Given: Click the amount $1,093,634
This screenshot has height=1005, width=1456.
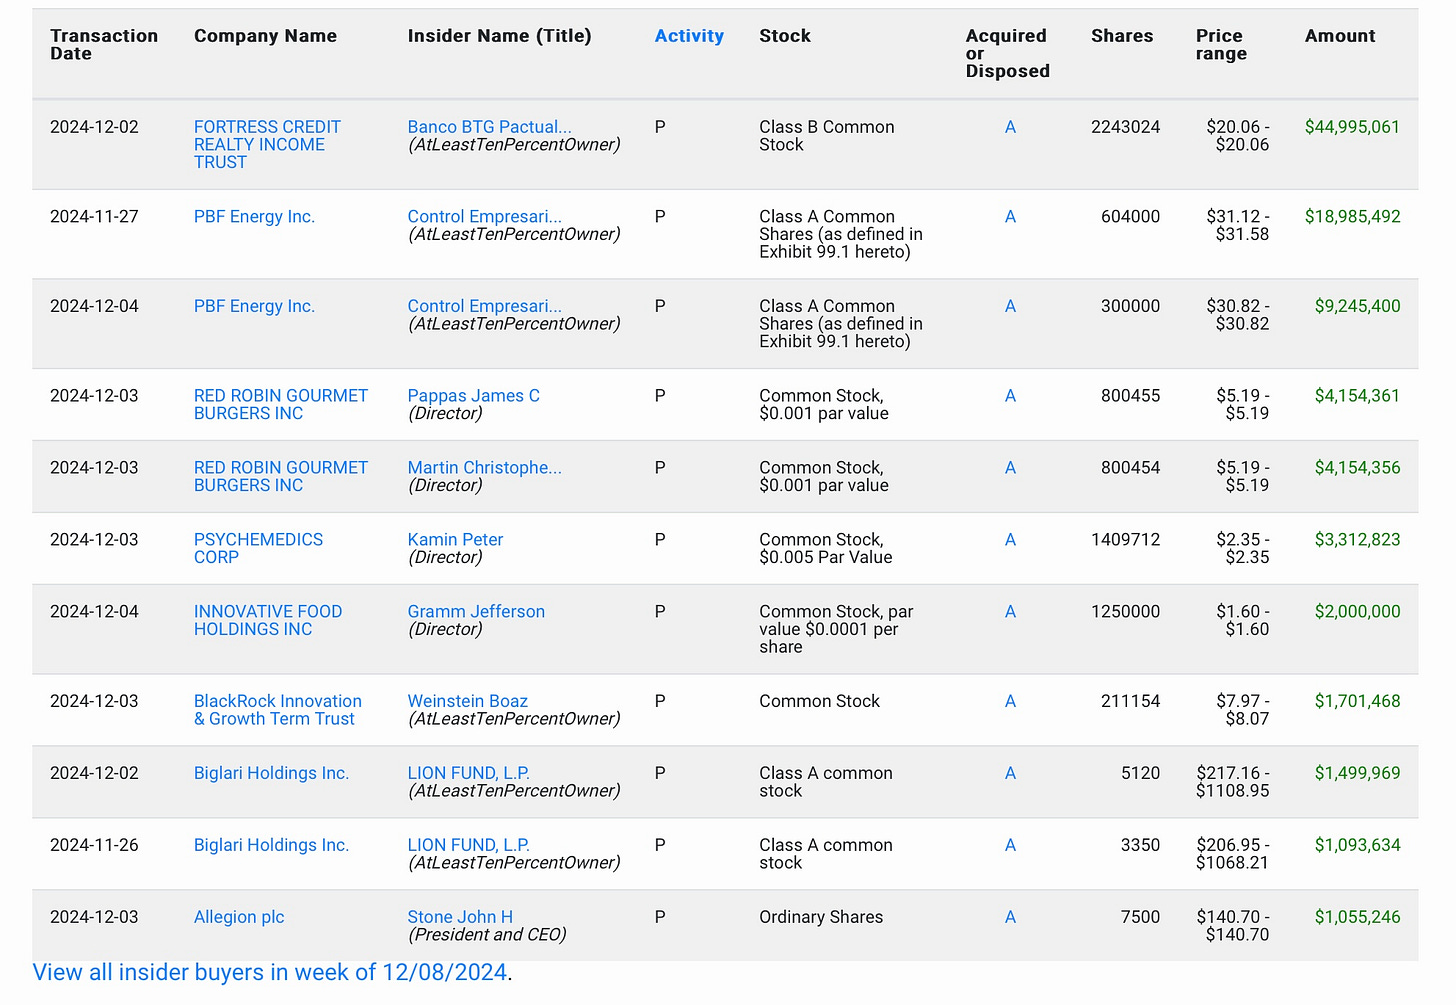Looking at the screenshot, I should pyautogui.click(x=1357, y=846).
